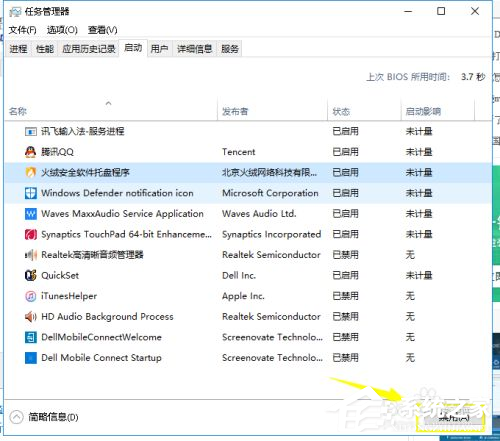Image resolution: width=500 pixels, height=441 pixels.
Task: Click the 简略信息(D) link
Action: click(x=53, y=417)
